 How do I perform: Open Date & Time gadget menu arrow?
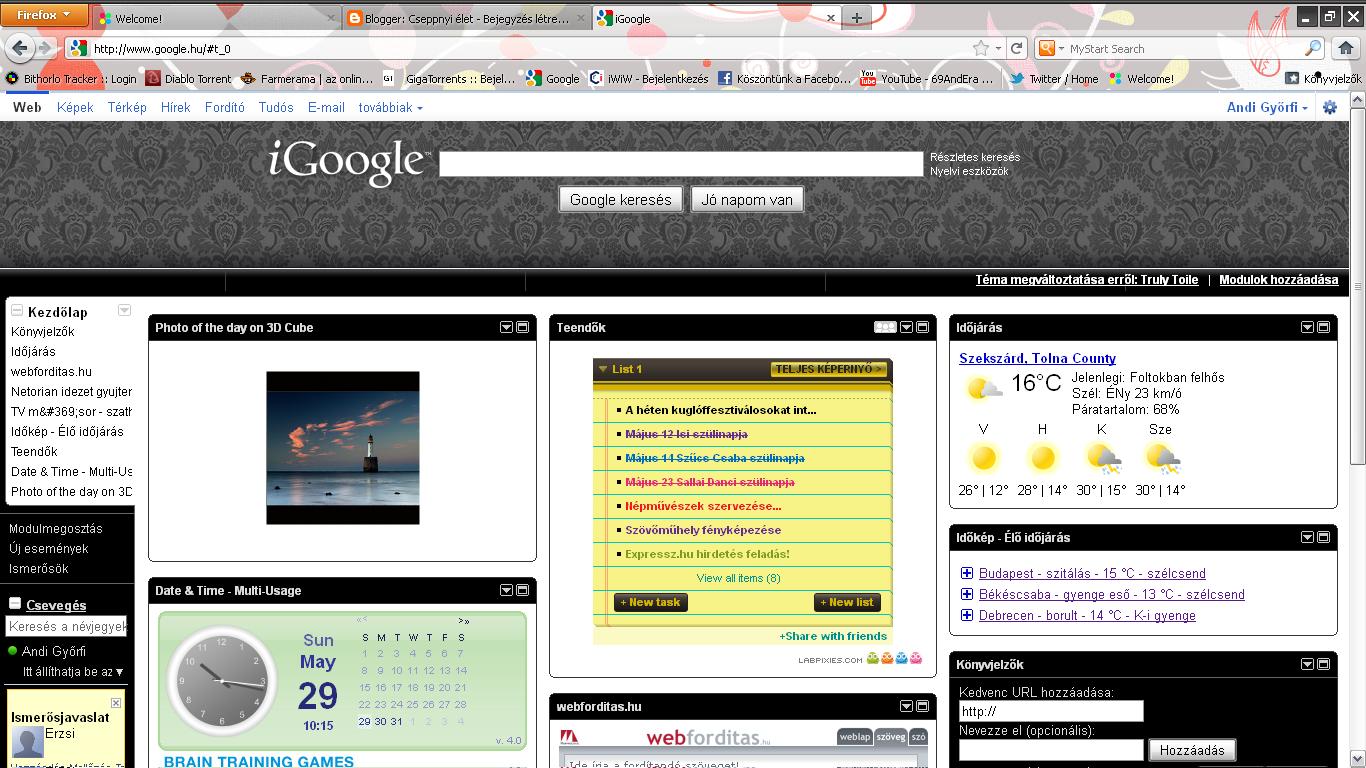pos(506,590)
